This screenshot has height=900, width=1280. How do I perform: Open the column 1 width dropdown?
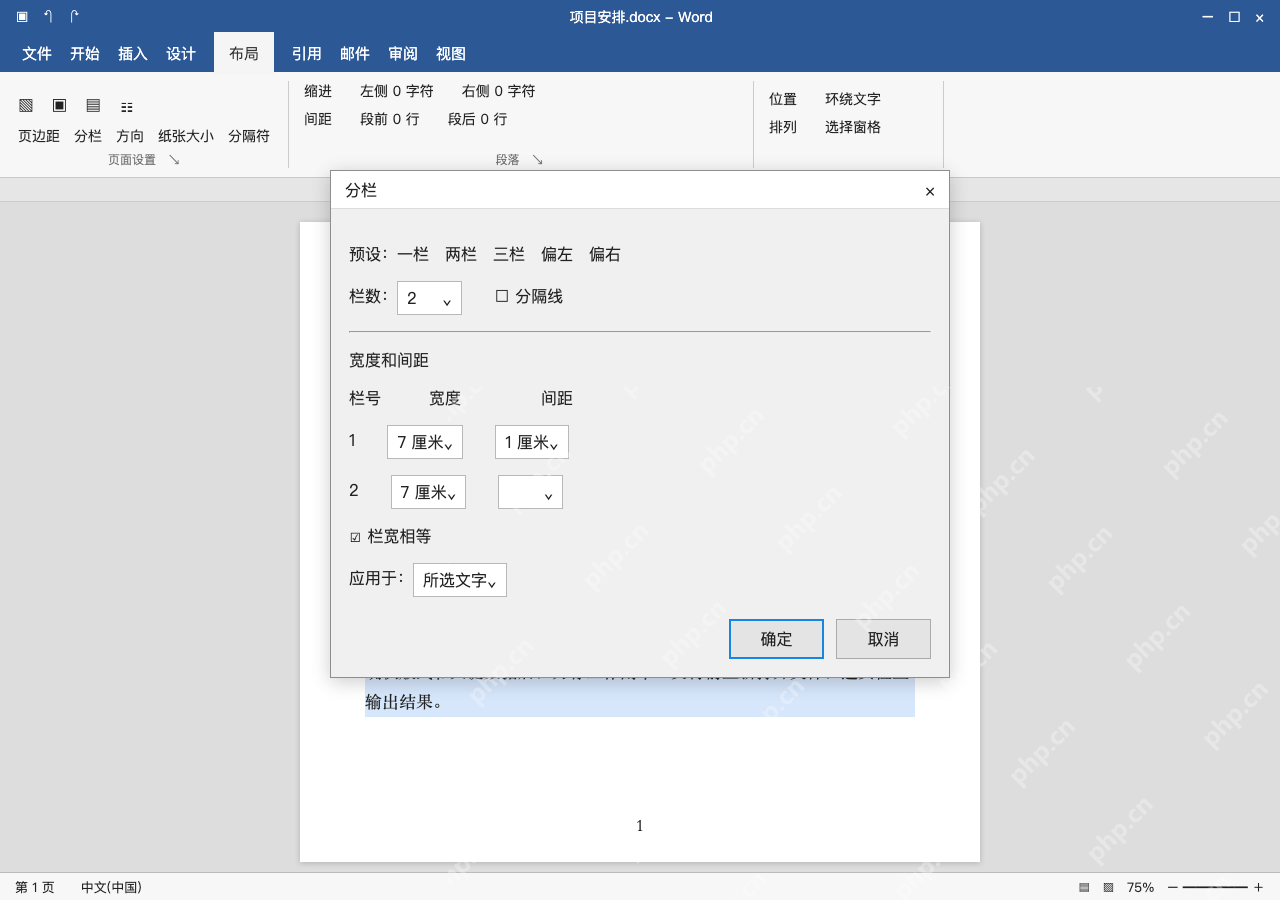coord(424,442)
